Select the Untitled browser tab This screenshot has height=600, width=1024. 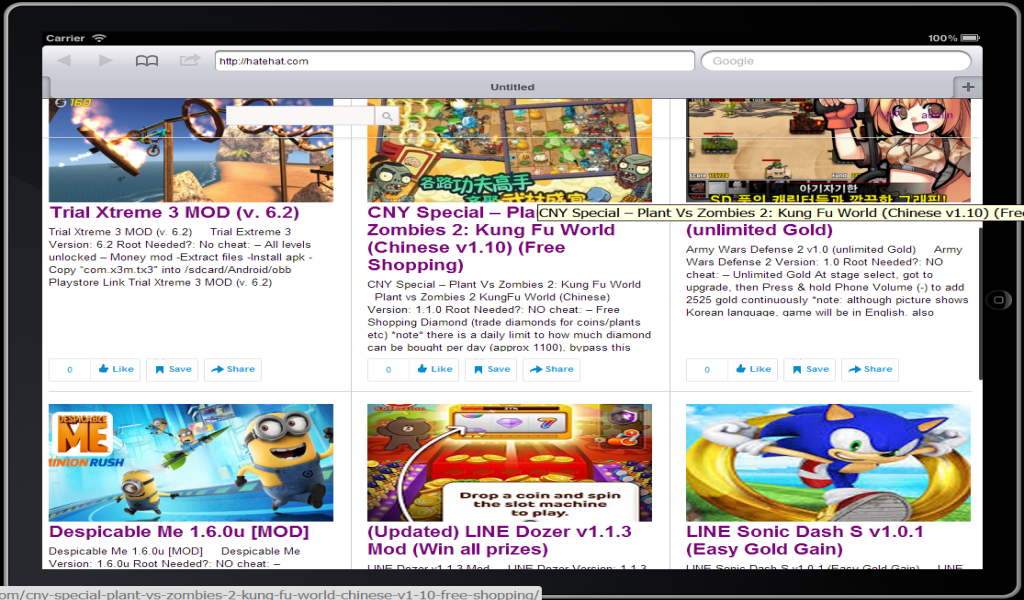[x=513, y=87]
